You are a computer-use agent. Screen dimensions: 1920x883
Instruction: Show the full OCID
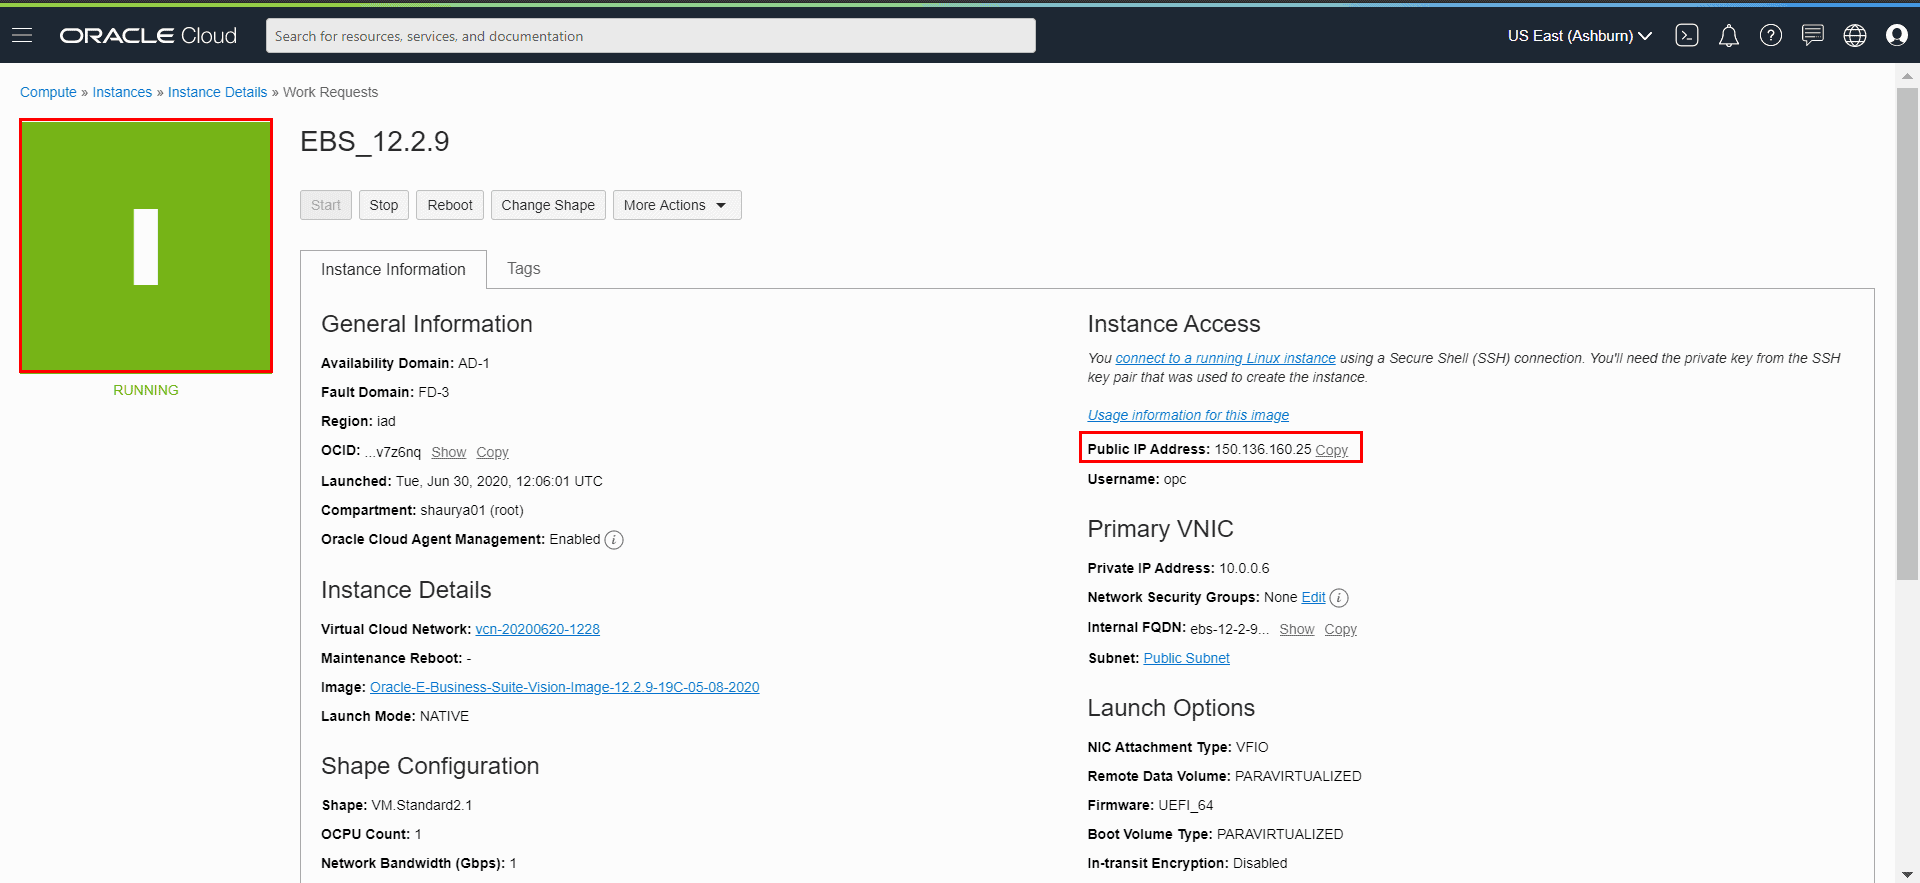(x=449, y=452)
